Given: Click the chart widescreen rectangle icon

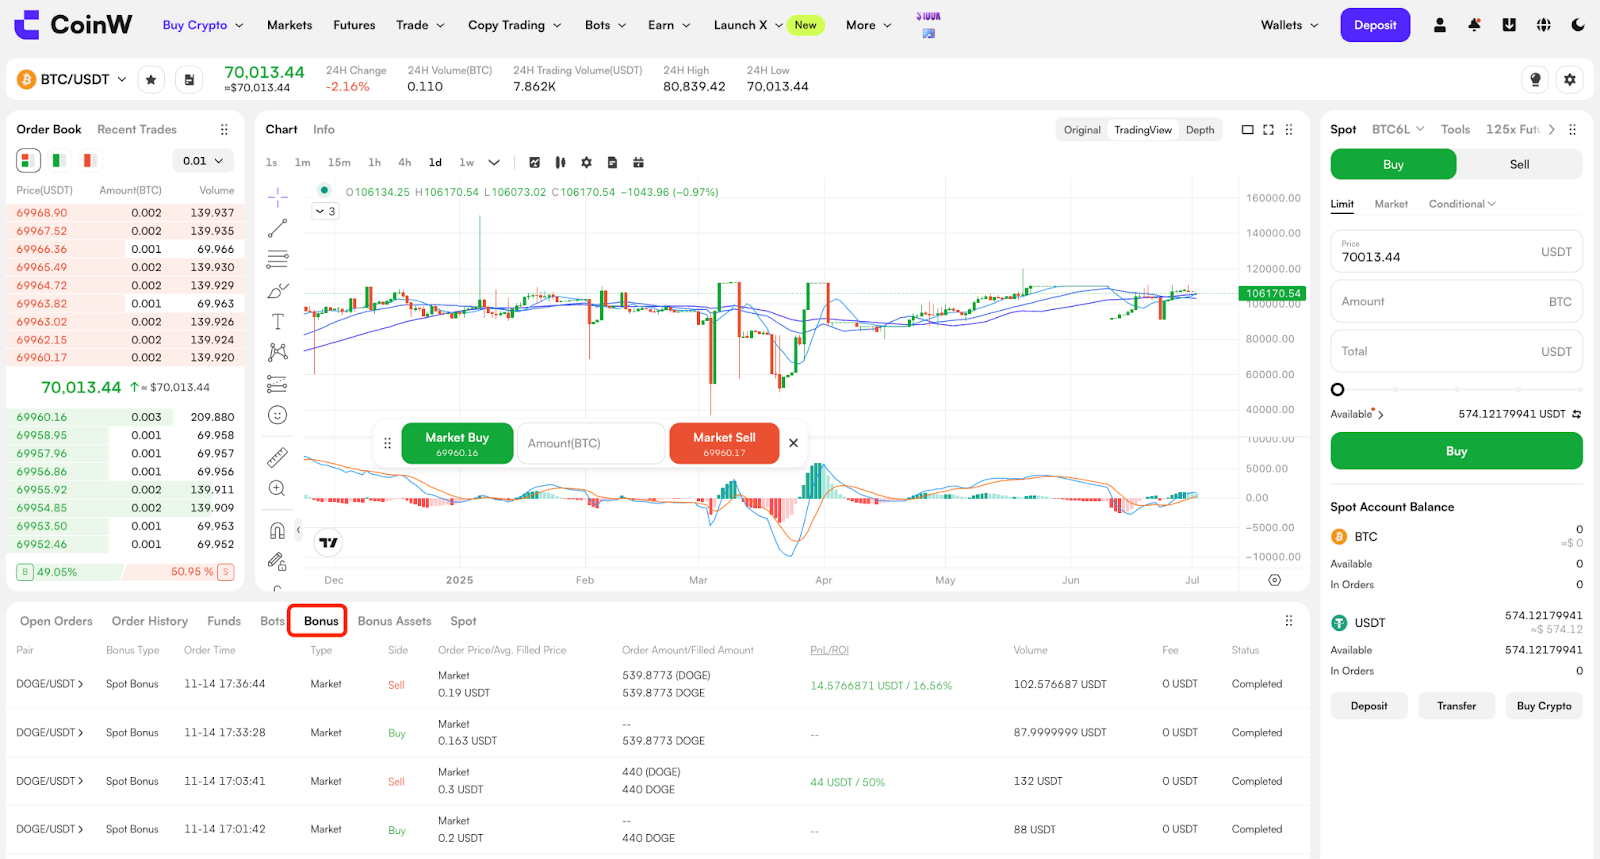Looking at the screenshot, I should (1247, 130).
